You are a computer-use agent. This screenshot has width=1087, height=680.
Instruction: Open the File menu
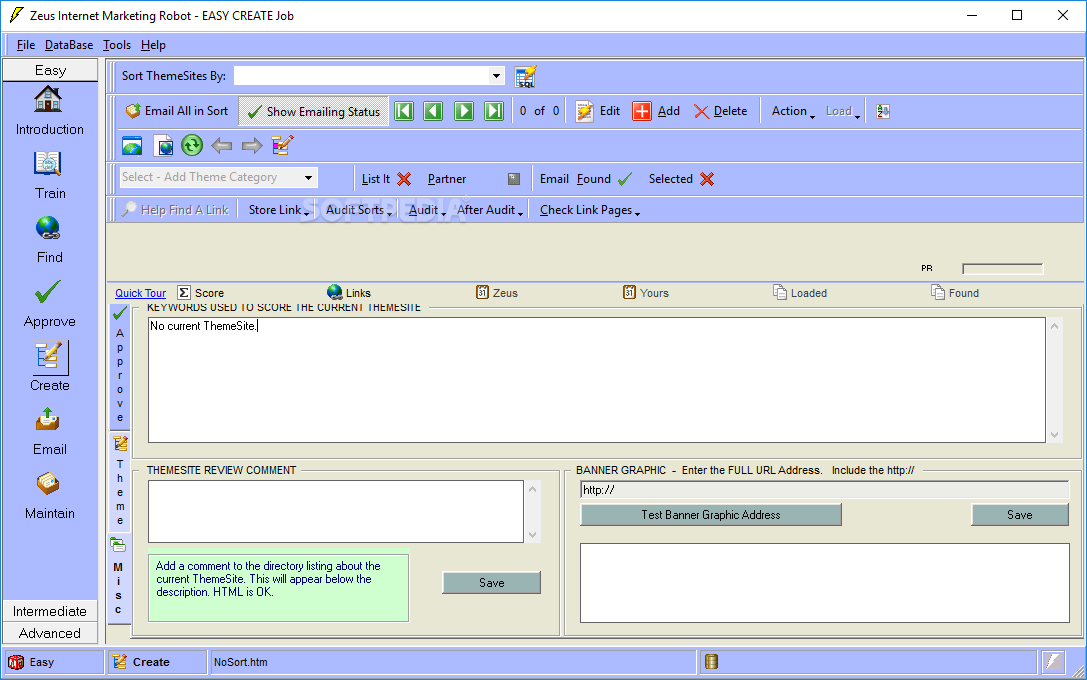[x=26, y=45]
